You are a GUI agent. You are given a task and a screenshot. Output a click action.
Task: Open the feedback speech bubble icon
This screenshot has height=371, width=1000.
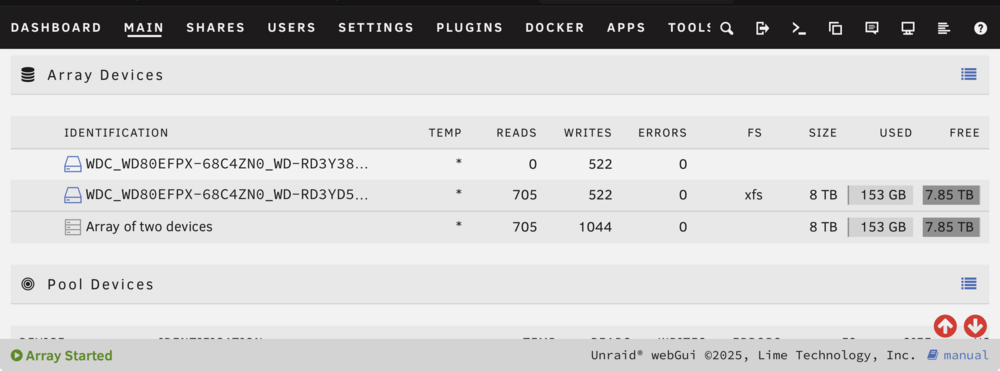[872, 28]
